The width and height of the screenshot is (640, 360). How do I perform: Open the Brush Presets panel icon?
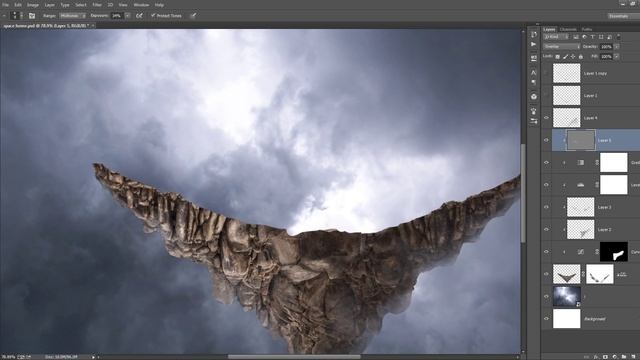[533, 111]
